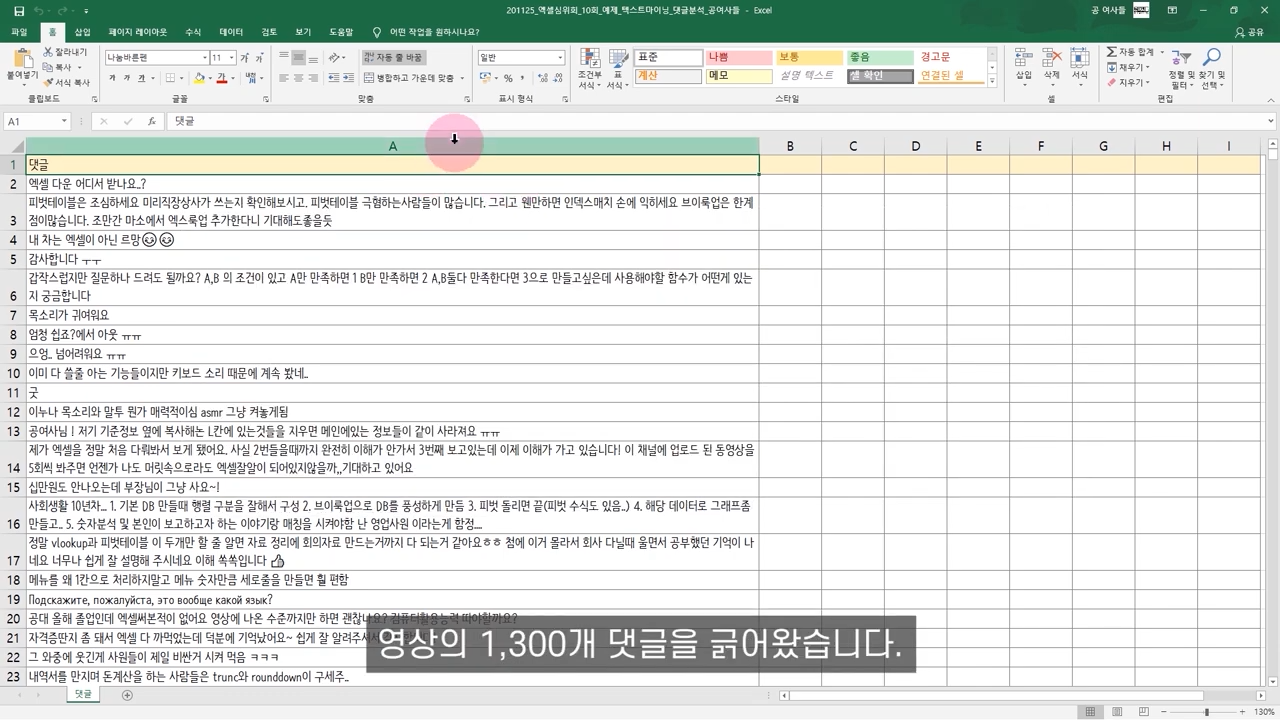This screenshot has width=1280, height=720.
Task: Click the accounting currency format icon
Action: pyautogui.click(x=485, y=78)
